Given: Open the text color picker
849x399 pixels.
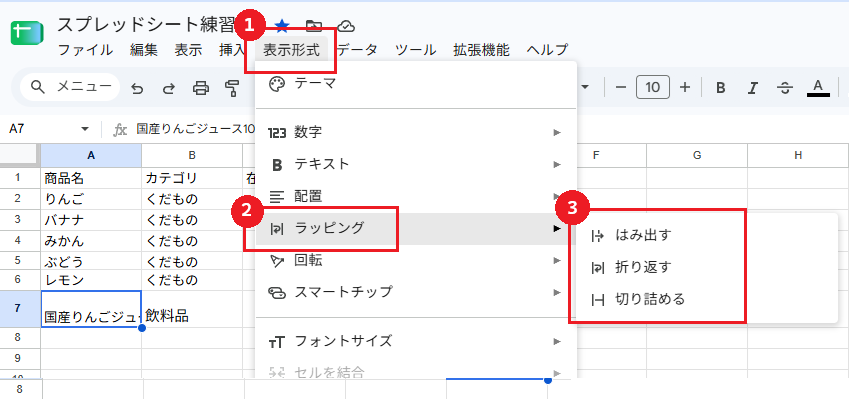Looking at the screenshot, I should pyautogui.click(x=818, y=88).
